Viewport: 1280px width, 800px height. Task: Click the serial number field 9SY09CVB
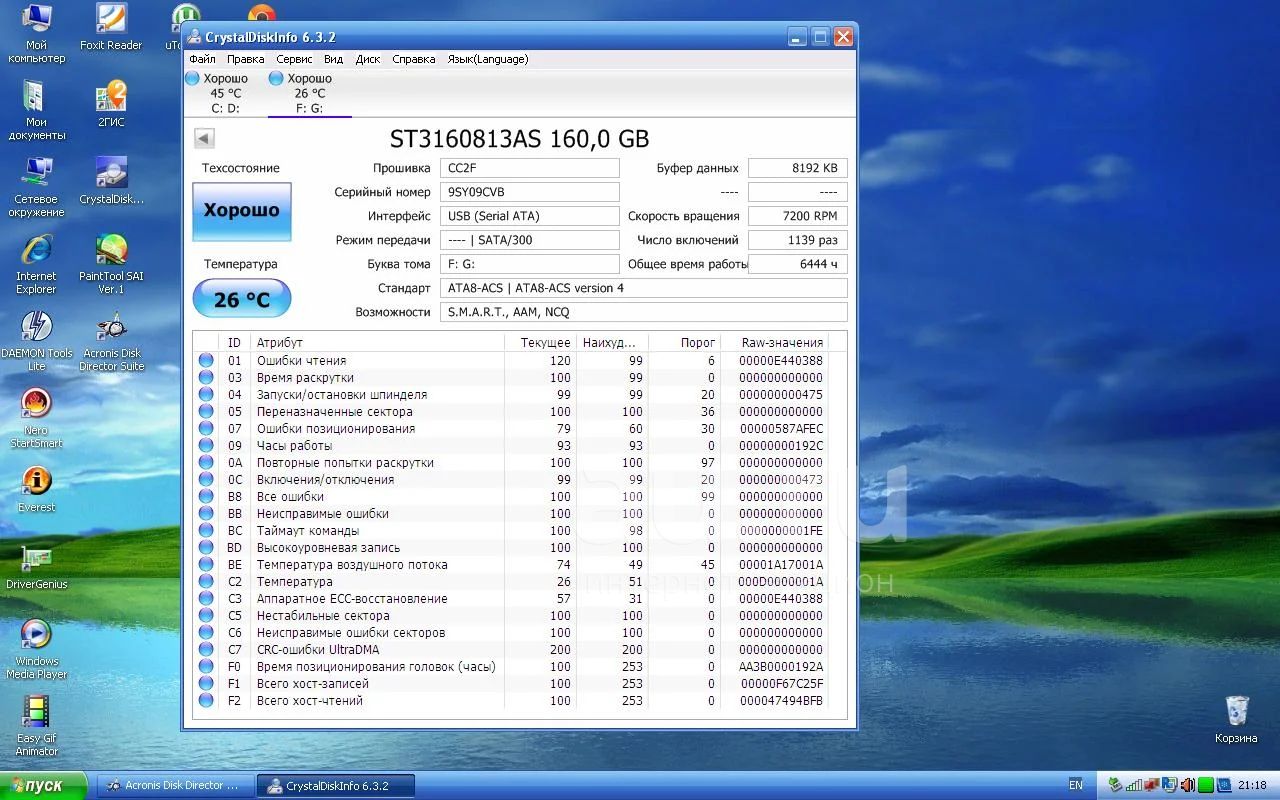pos(529,192)
